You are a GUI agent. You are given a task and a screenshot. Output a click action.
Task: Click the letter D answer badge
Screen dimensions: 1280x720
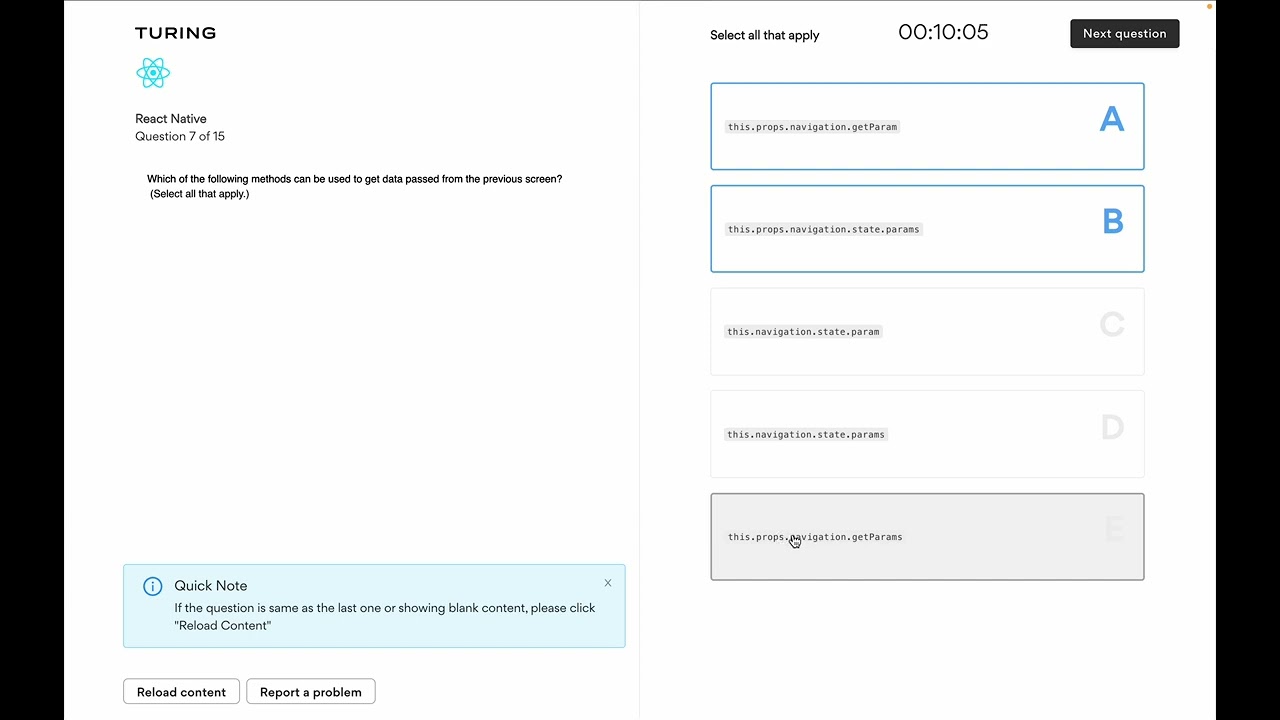tap(1111, 427)
